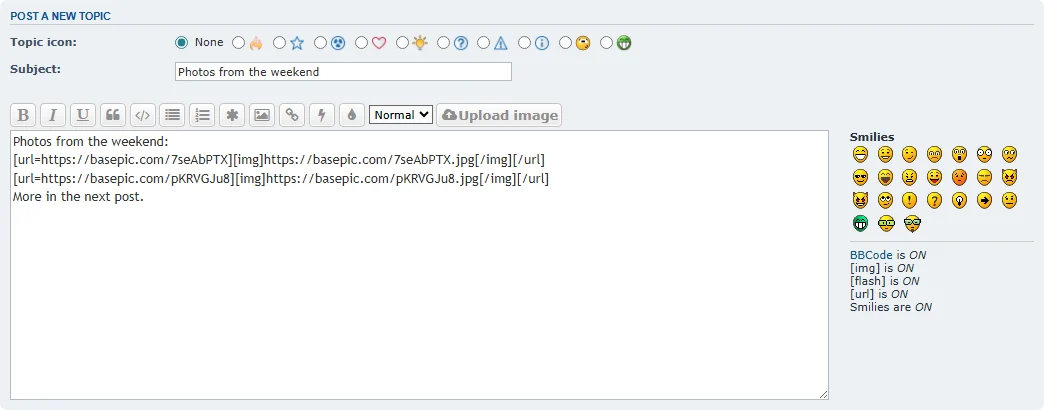Insert a numbered ordered list

click(x=202, y=115)
